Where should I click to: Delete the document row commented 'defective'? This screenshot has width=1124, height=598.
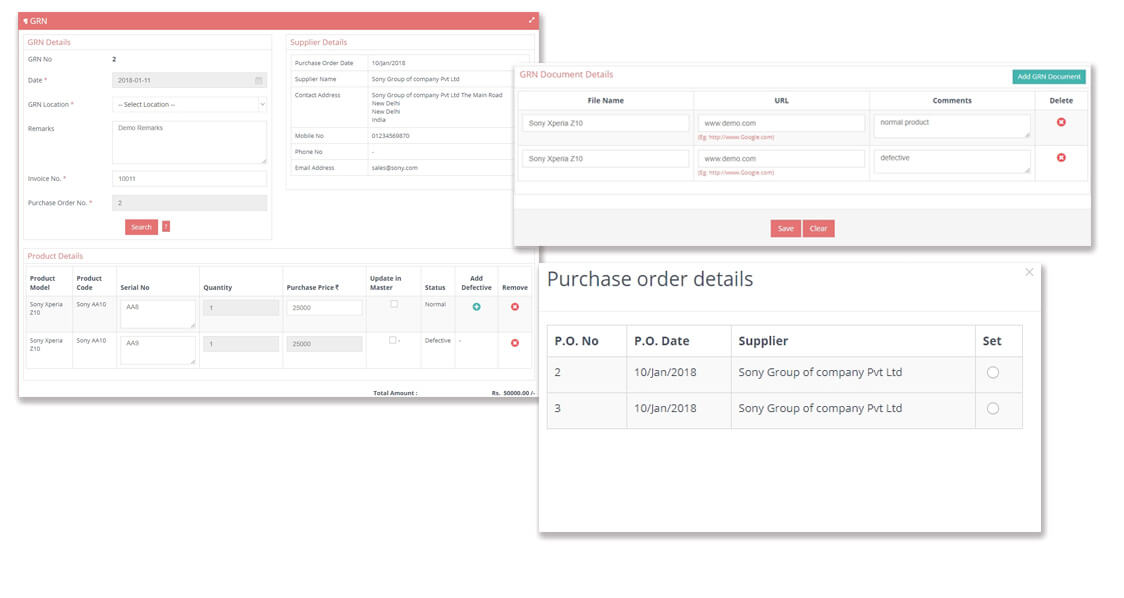click(x=1060, y=159)
